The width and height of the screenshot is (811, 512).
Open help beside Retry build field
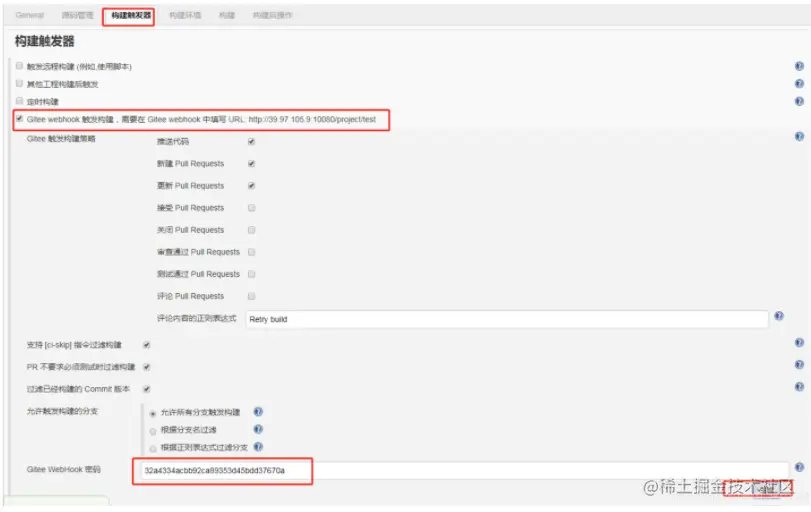click(779, 316)
